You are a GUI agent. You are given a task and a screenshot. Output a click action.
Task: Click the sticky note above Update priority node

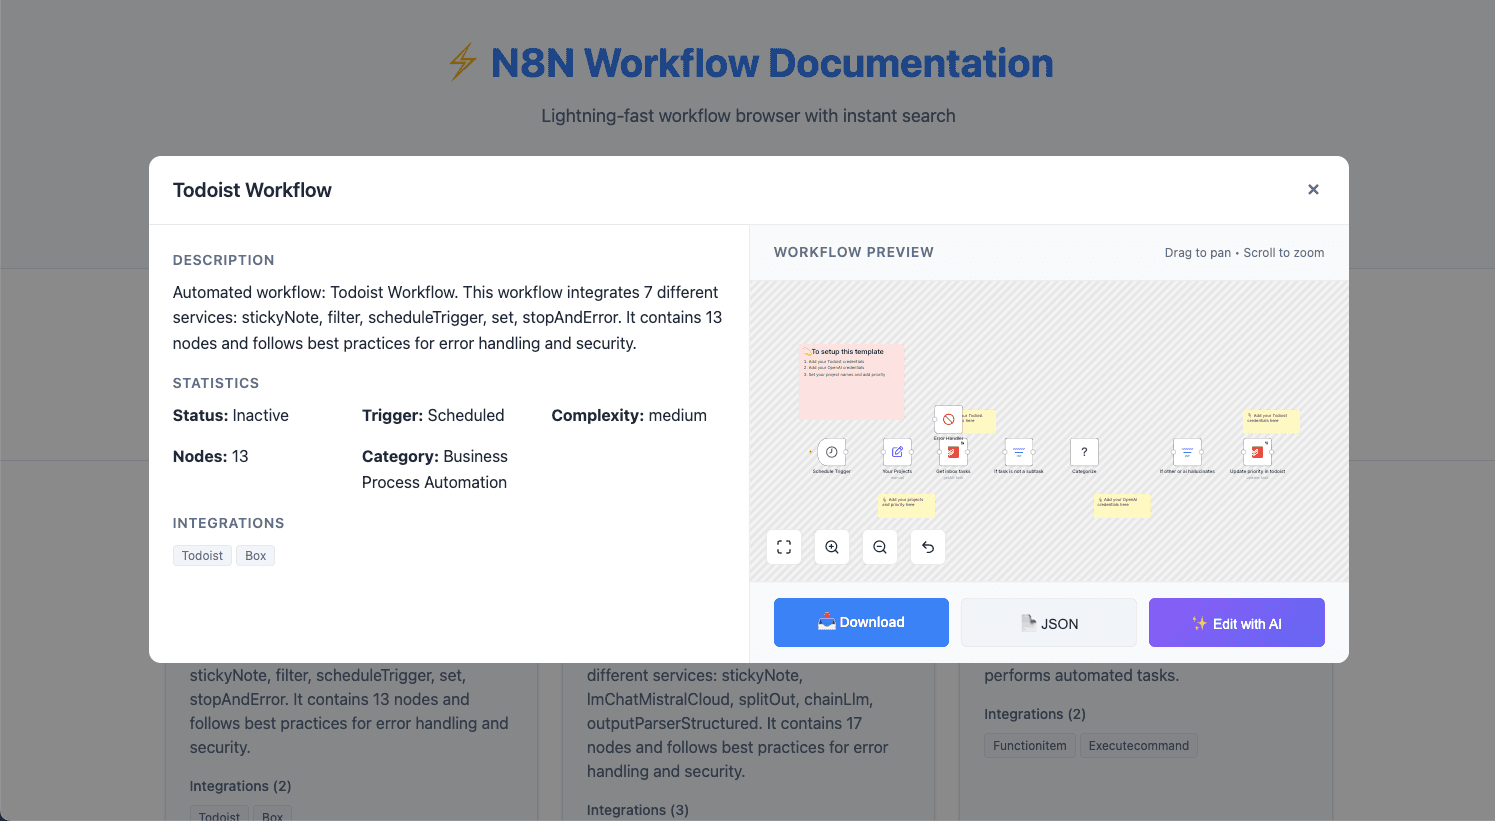[1271, 421]
